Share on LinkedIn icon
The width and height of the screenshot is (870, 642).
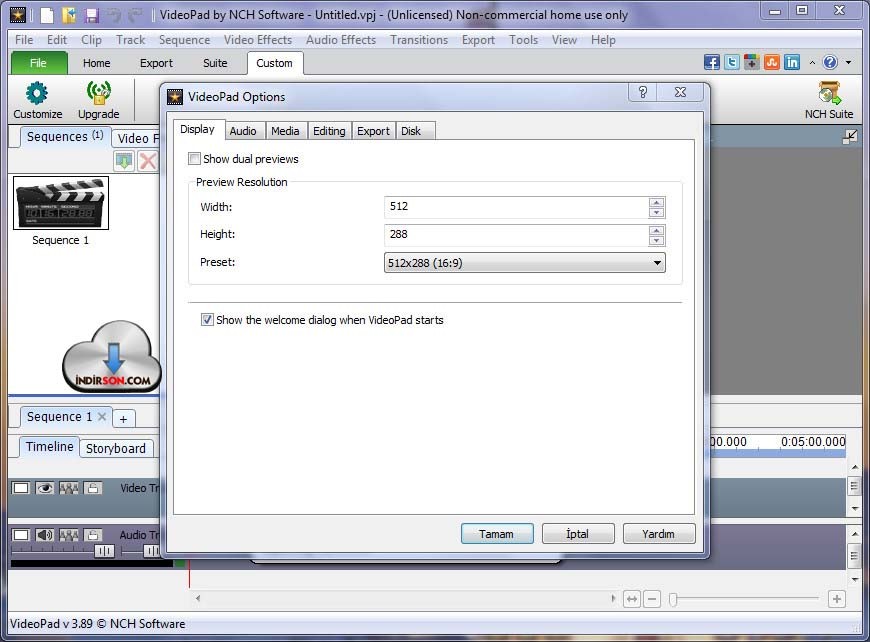792,62
